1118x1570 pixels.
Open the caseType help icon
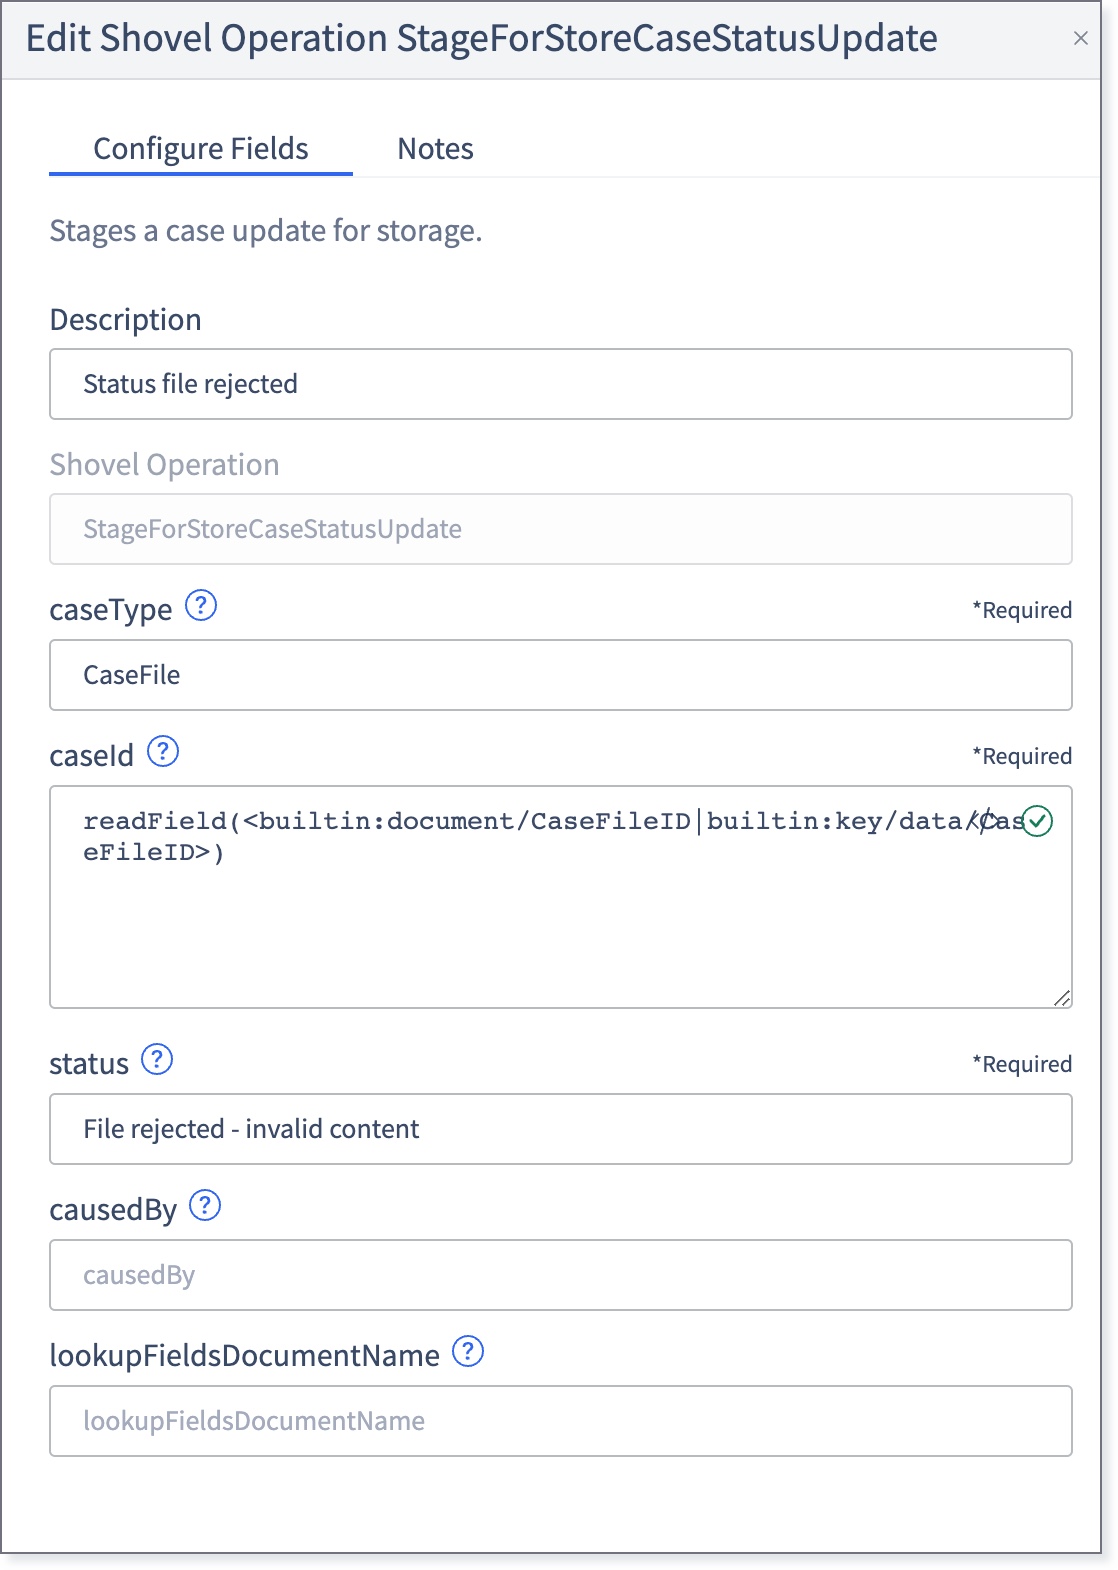coord(201,606)
